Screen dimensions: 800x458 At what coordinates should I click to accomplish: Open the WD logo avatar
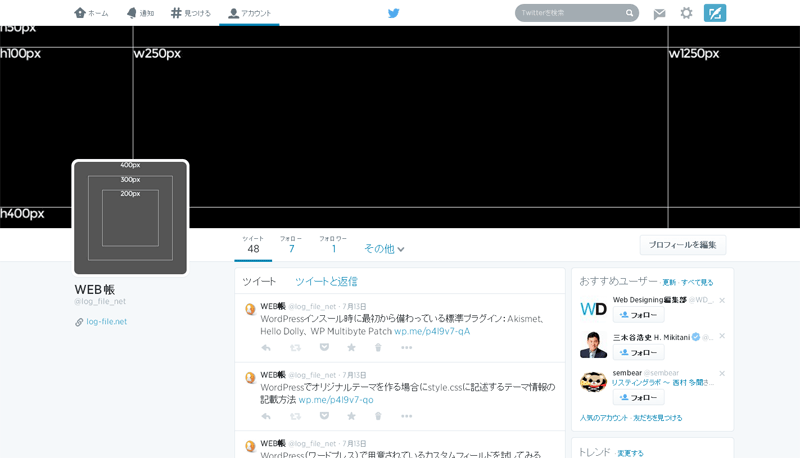click(x=593, y=309)
